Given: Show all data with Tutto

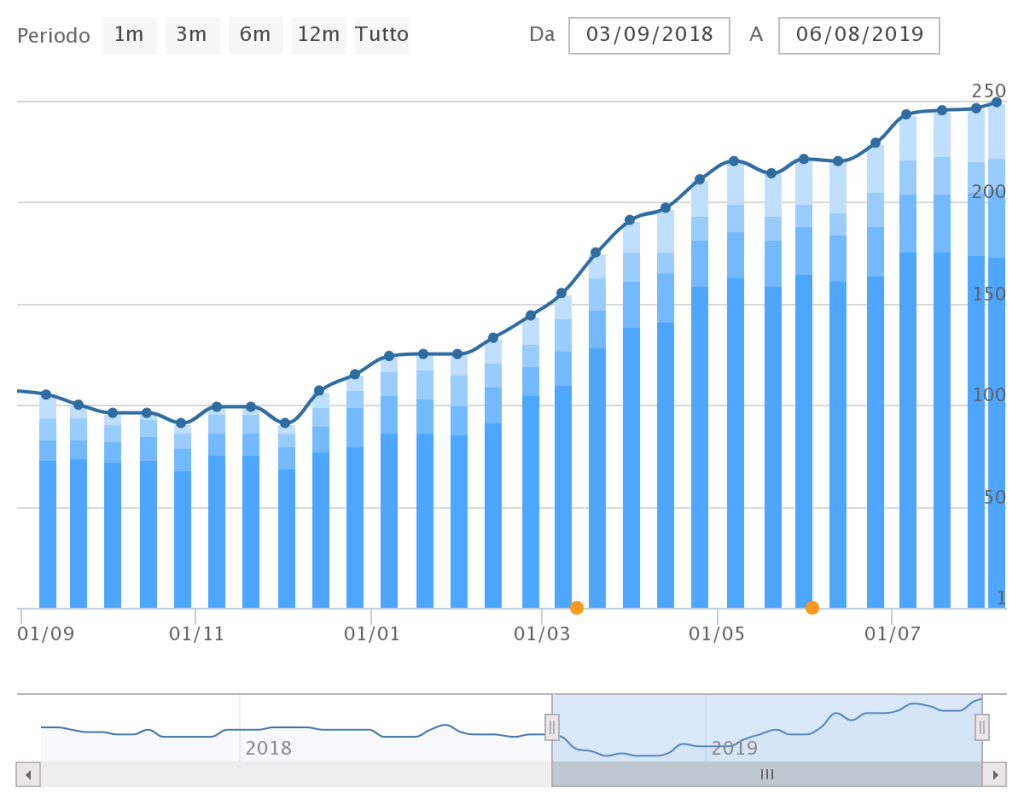Looking at the screenshot, I should (382, 35).
